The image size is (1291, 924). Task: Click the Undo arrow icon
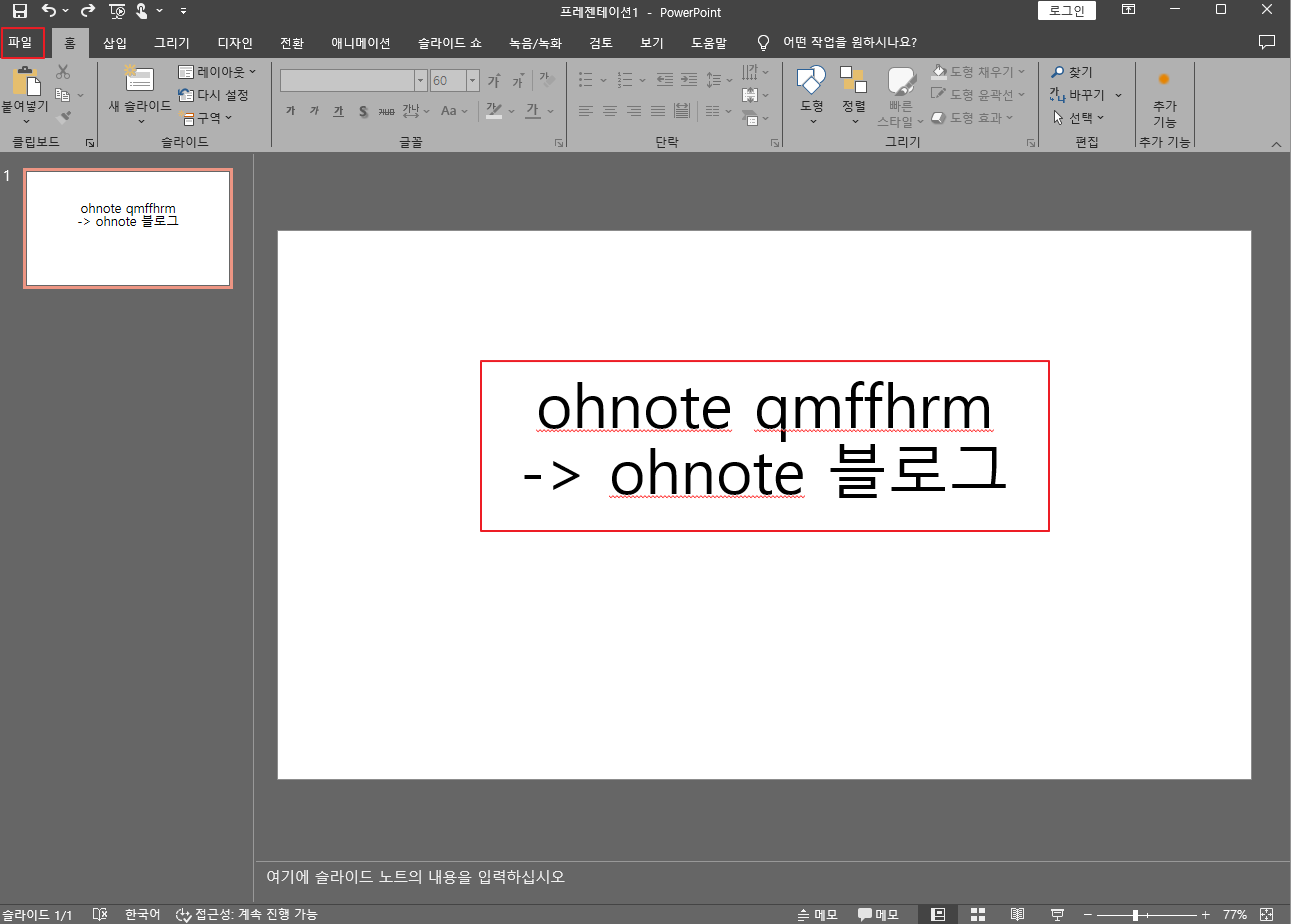tap(48, 11)
